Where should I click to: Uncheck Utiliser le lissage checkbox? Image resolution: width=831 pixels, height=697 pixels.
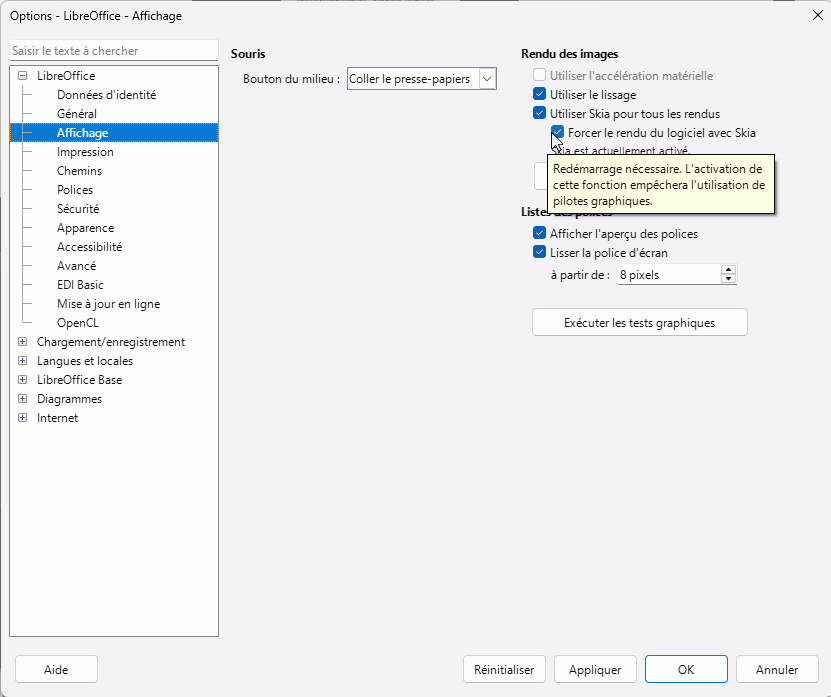click(540, 95)
